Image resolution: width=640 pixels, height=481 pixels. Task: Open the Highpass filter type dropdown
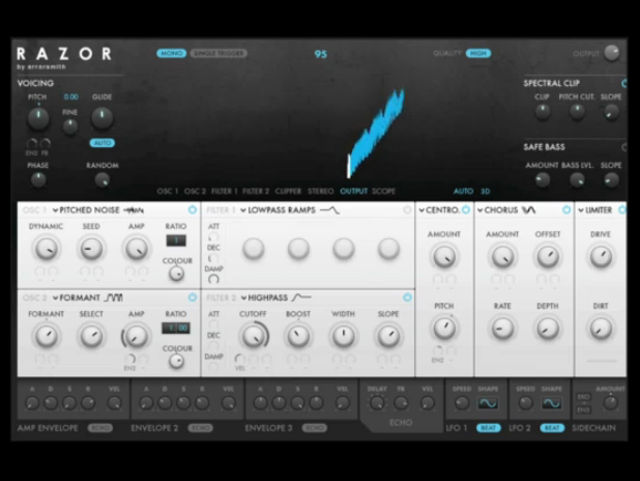pyautogui.click(x=264, y=298)
